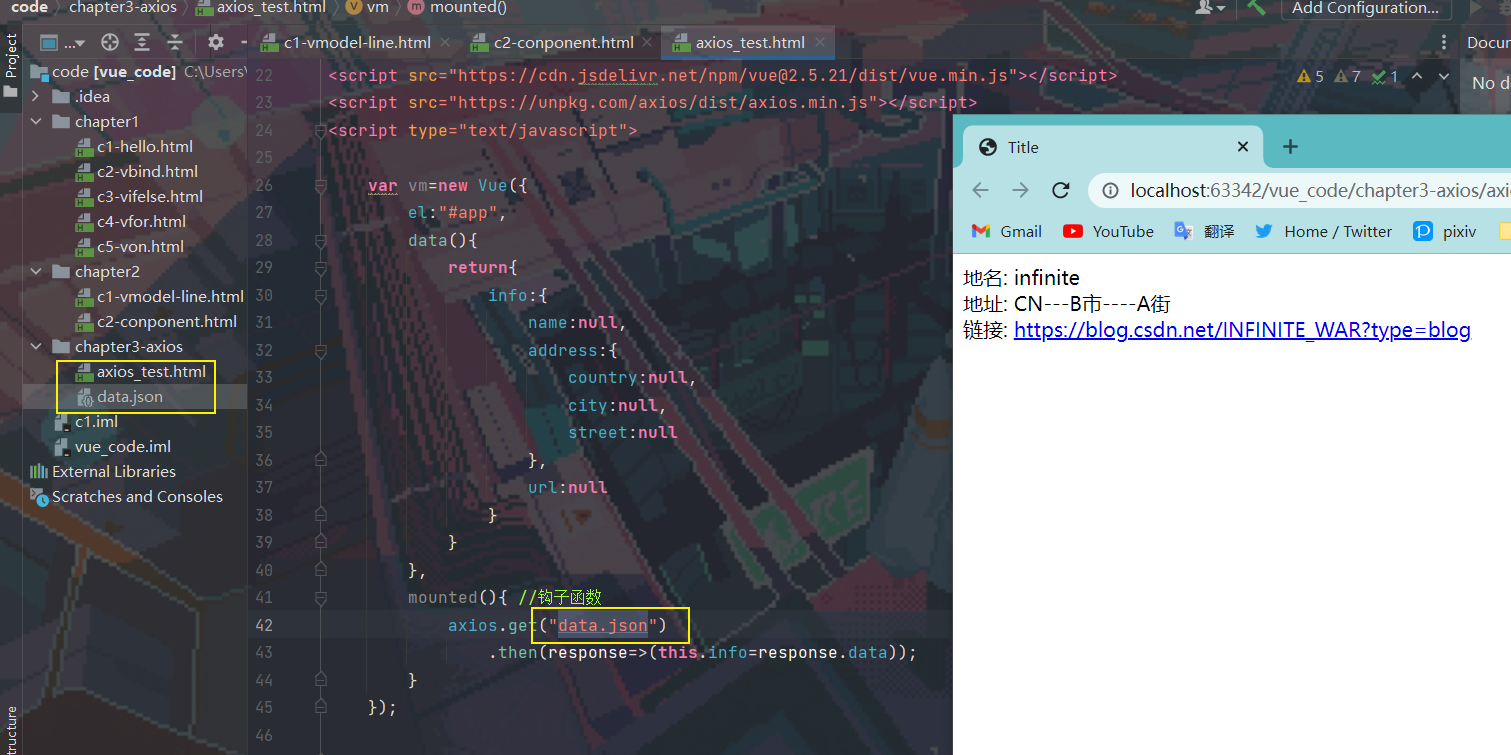Click axios_test.html in the breadcrumb bar

261,7
